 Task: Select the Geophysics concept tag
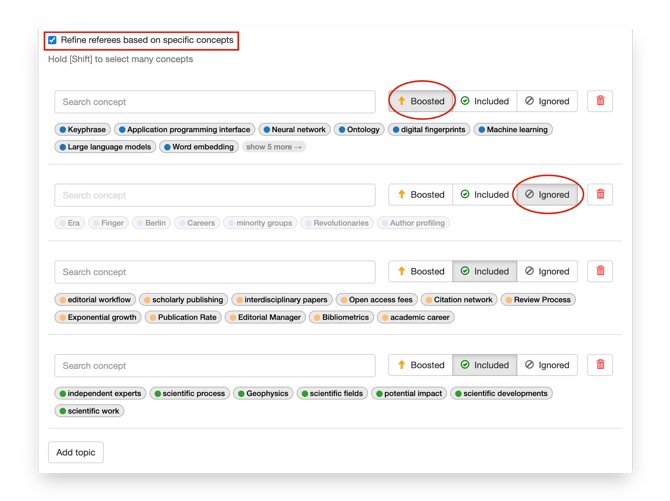point(263,394)
